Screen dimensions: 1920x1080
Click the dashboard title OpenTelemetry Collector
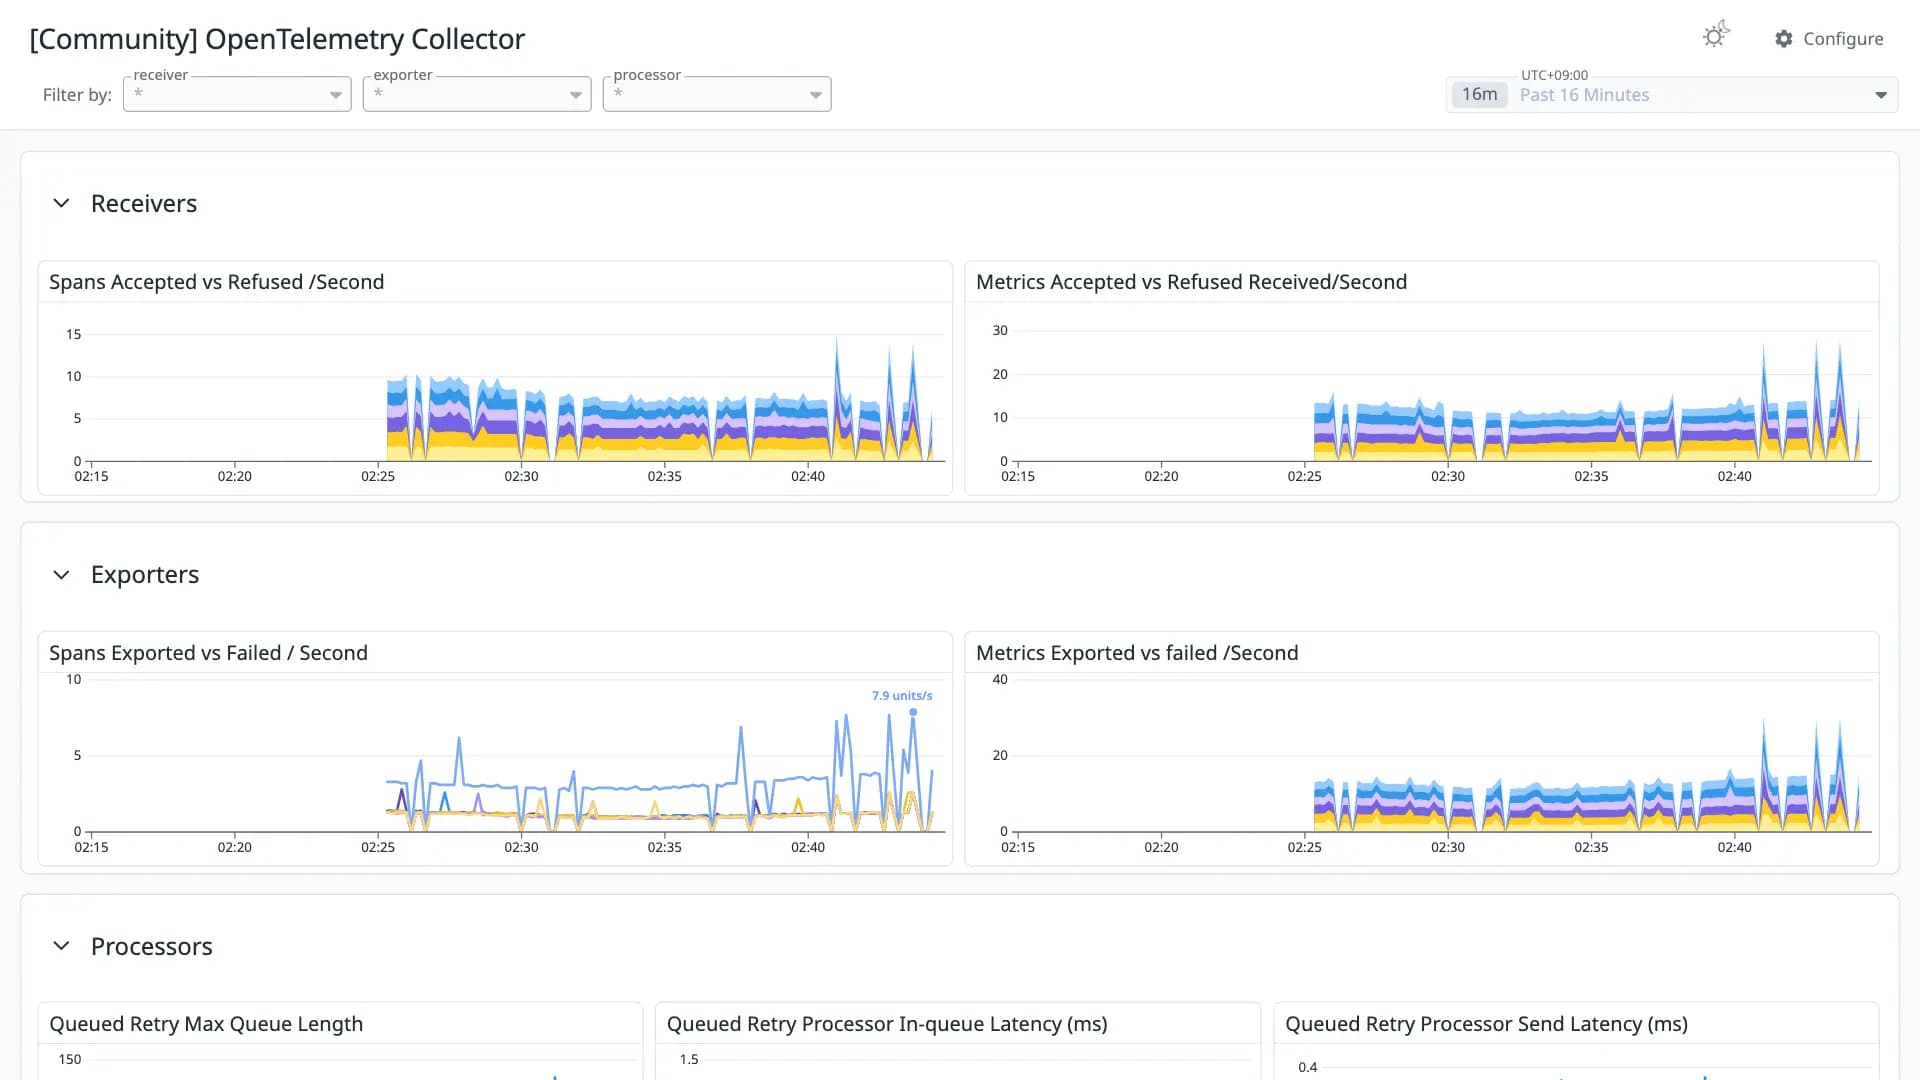(x=277, y=39)
